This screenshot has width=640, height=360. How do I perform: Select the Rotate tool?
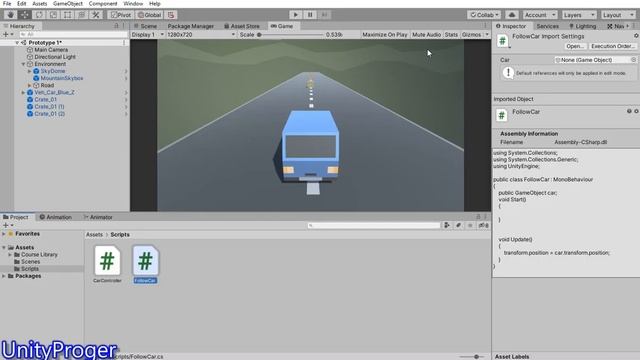(39, 15)
